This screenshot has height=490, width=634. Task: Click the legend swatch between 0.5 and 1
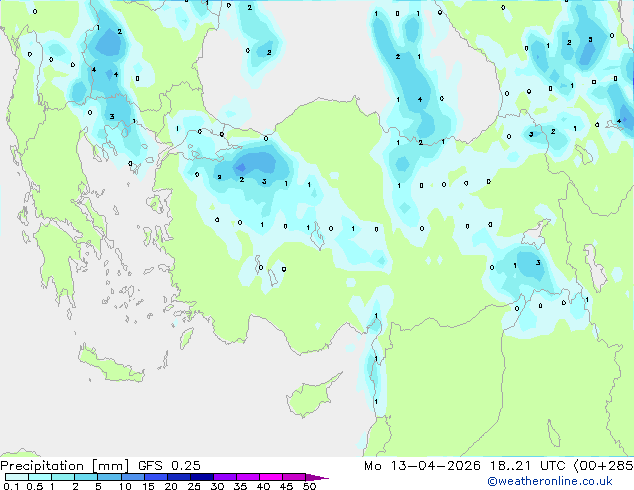click(x=40, y=477)
